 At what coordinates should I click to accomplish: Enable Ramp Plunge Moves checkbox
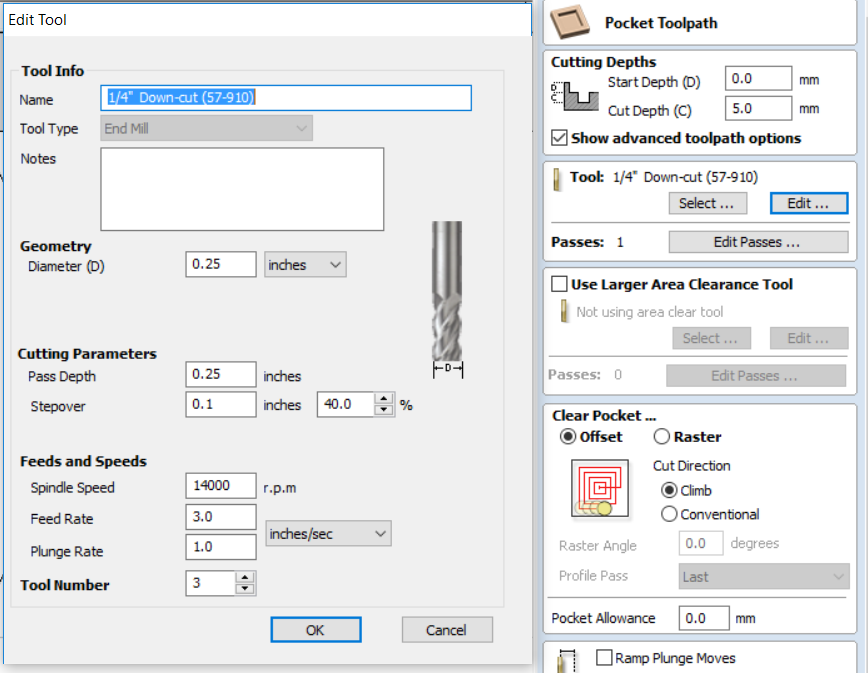(x=604, y=658)
